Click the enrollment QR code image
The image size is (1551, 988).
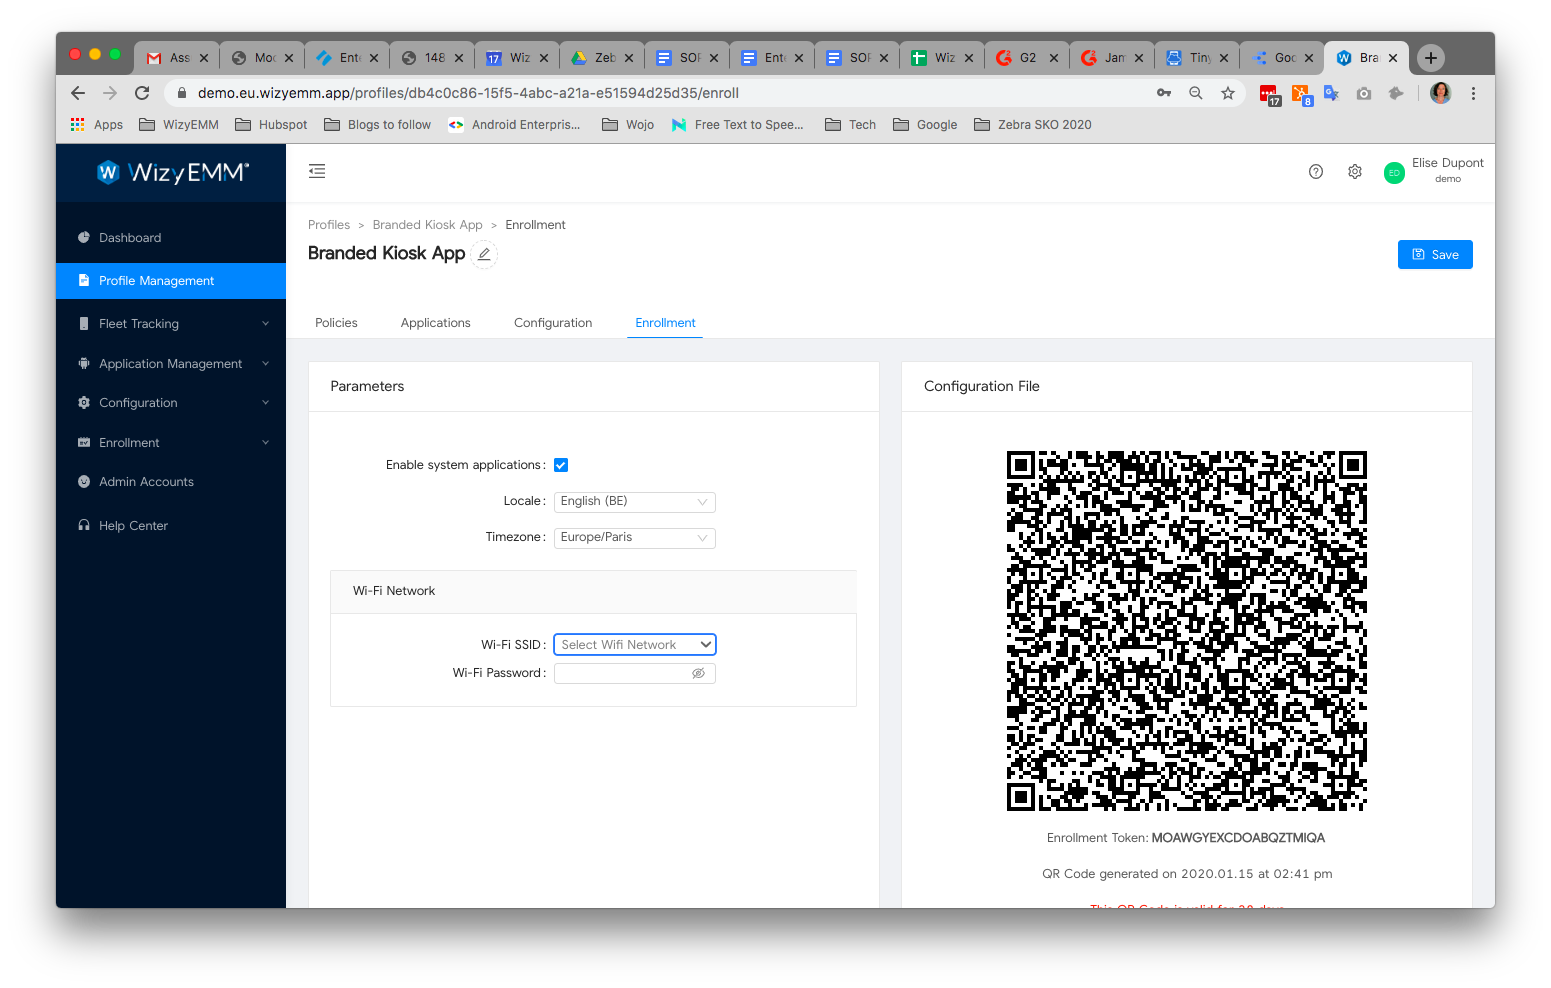[x=1186, y=631]
